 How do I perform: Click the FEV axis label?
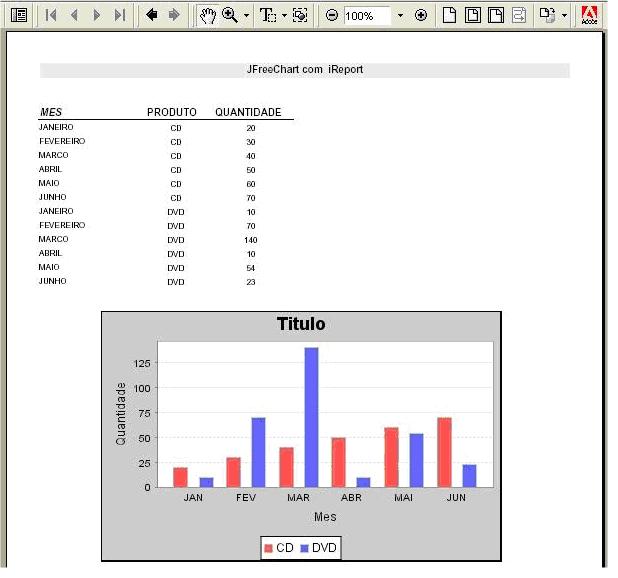coord(246,498)
